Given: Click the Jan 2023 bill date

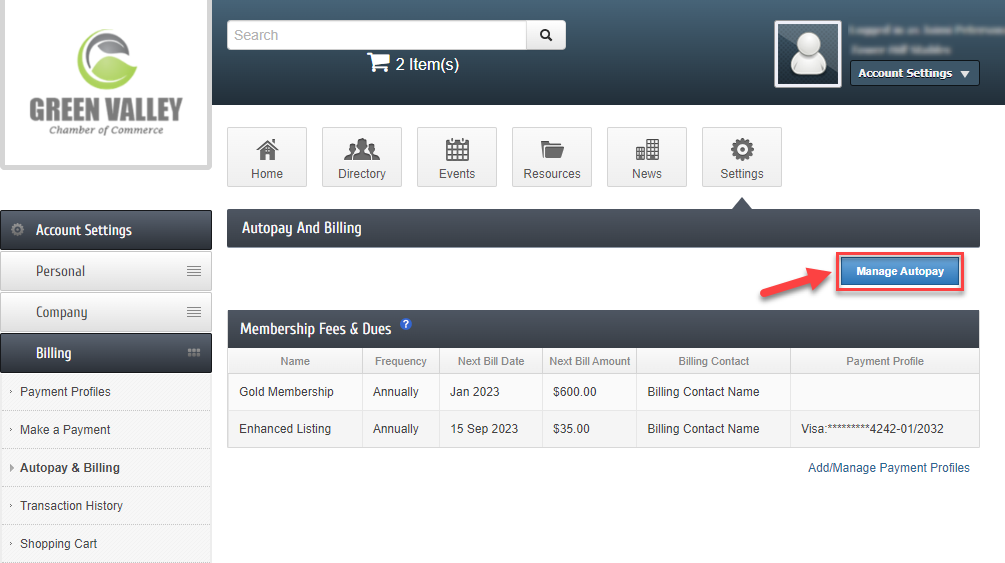Looking at the screenshot, I should pyautogui.click(x=474, y=392).
